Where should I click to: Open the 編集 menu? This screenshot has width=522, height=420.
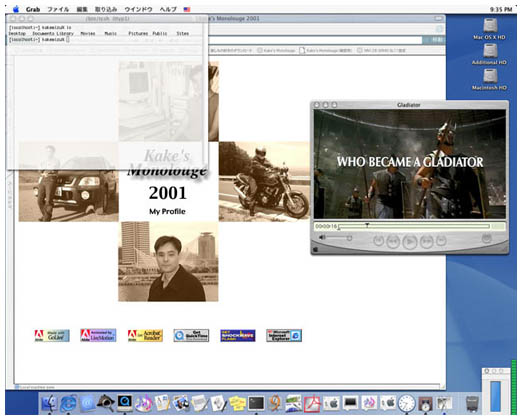coord(82,9)
